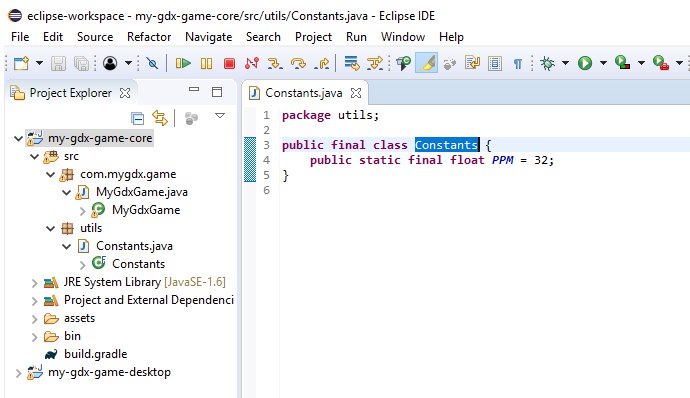Open the Coverage dropdown arrow
The width and height of the screenshot is (690, 398).
tap(641, 63)
